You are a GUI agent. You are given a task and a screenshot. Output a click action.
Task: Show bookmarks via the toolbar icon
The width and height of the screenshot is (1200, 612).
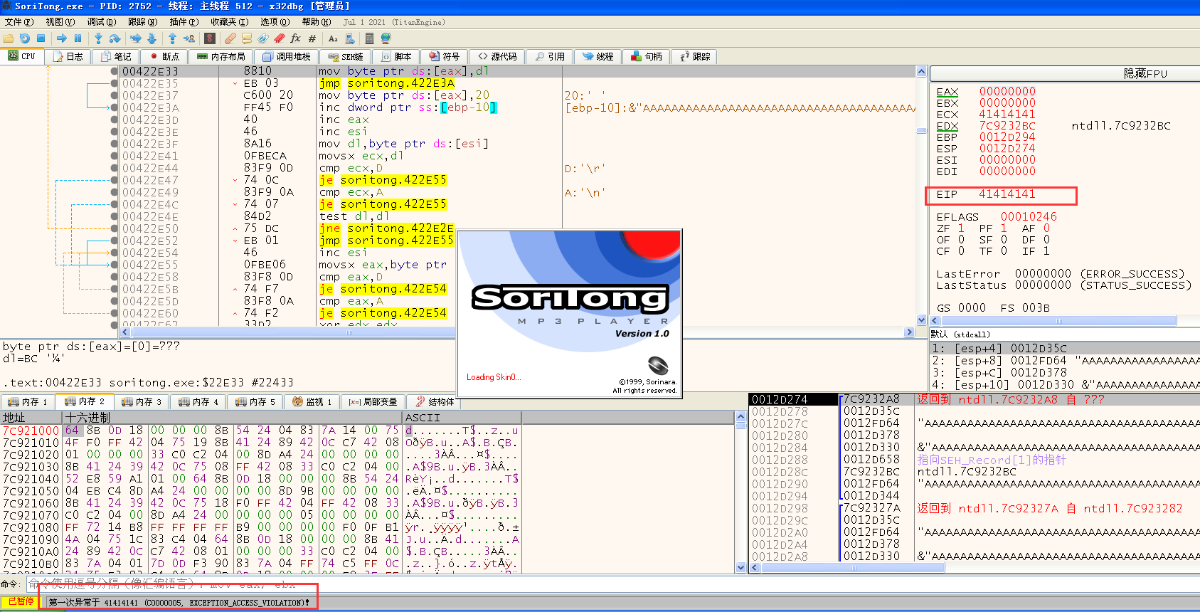tap(279, 38)
